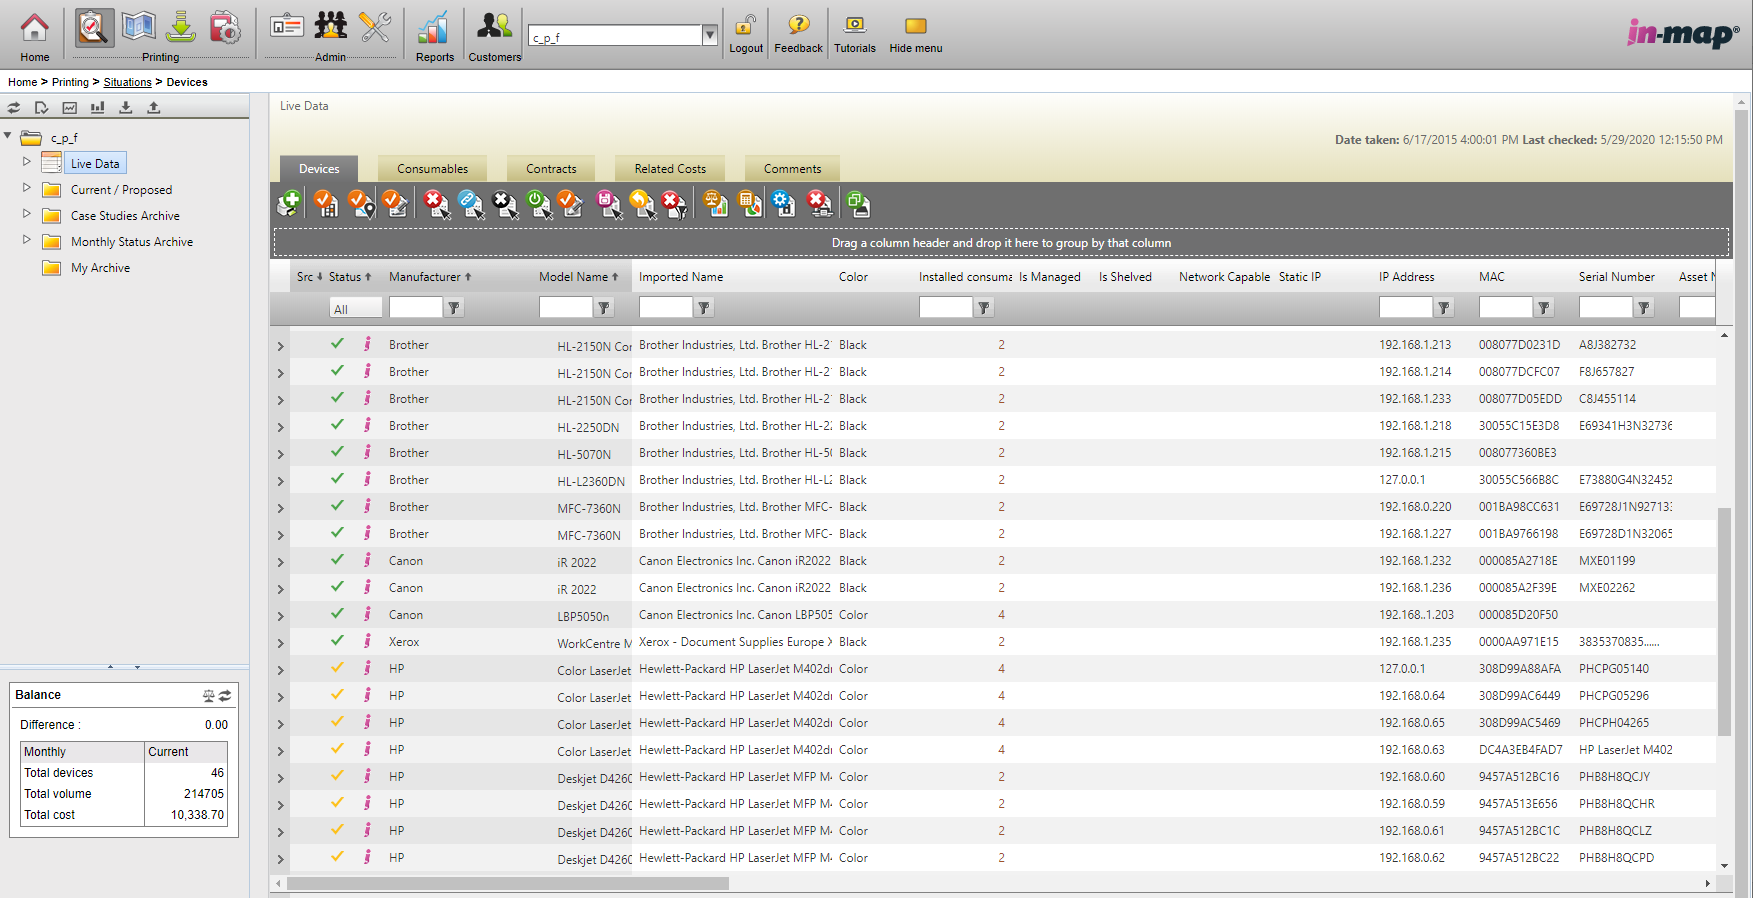Open the users group icon under Admin
The width and height of the screenshot is (1753, 898).
(331, 27)
